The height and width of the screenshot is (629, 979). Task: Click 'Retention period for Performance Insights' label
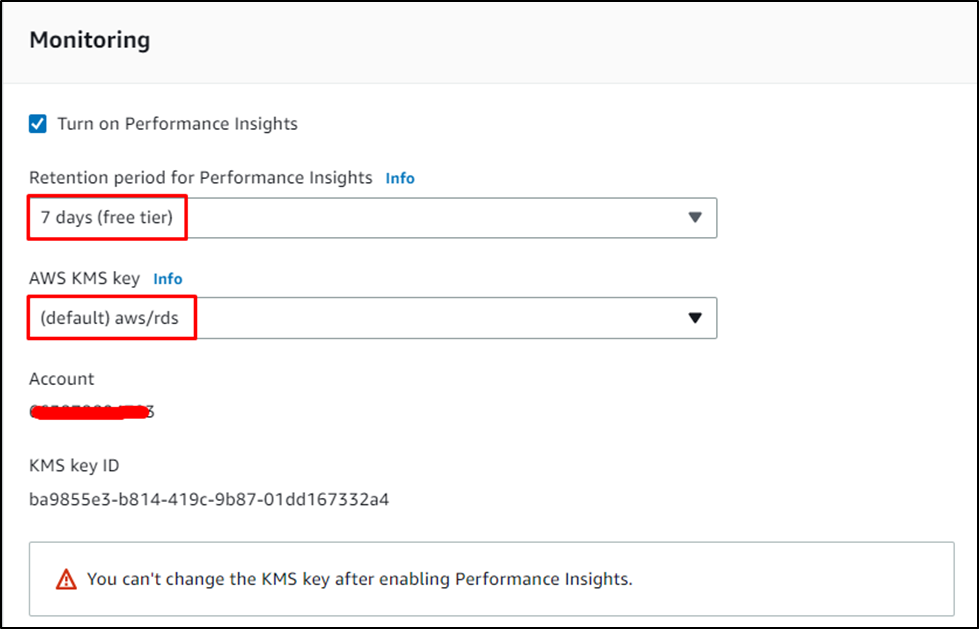[x=200, y=178]
